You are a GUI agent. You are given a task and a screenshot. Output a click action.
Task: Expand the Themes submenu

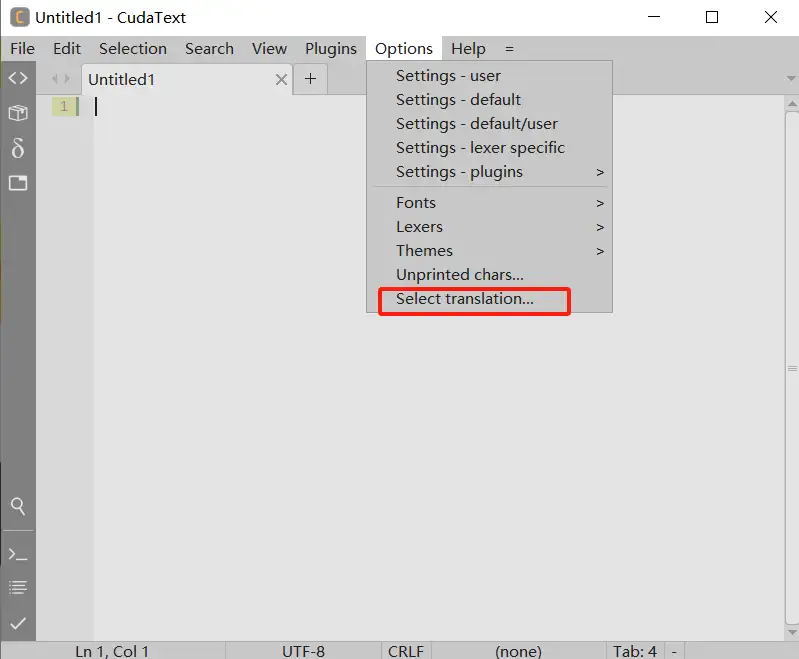pos(489,250)
